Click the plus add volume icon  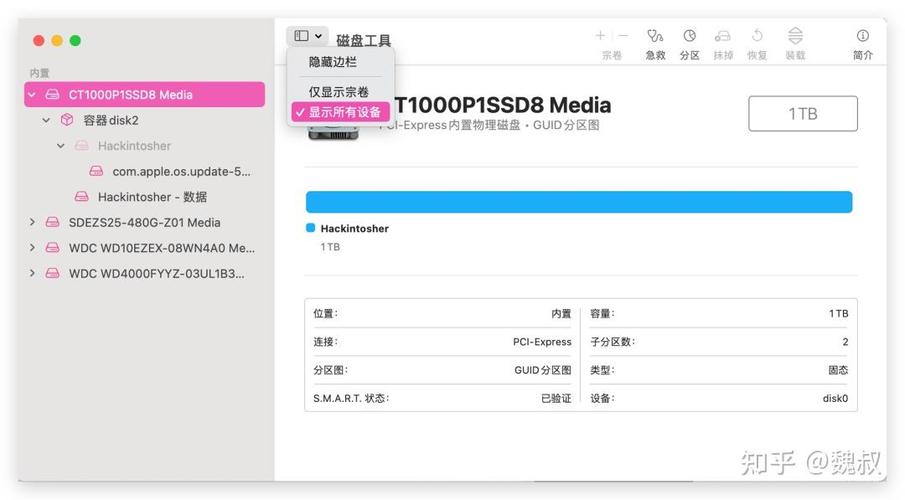pyautogui.click(x=600, y=36)
